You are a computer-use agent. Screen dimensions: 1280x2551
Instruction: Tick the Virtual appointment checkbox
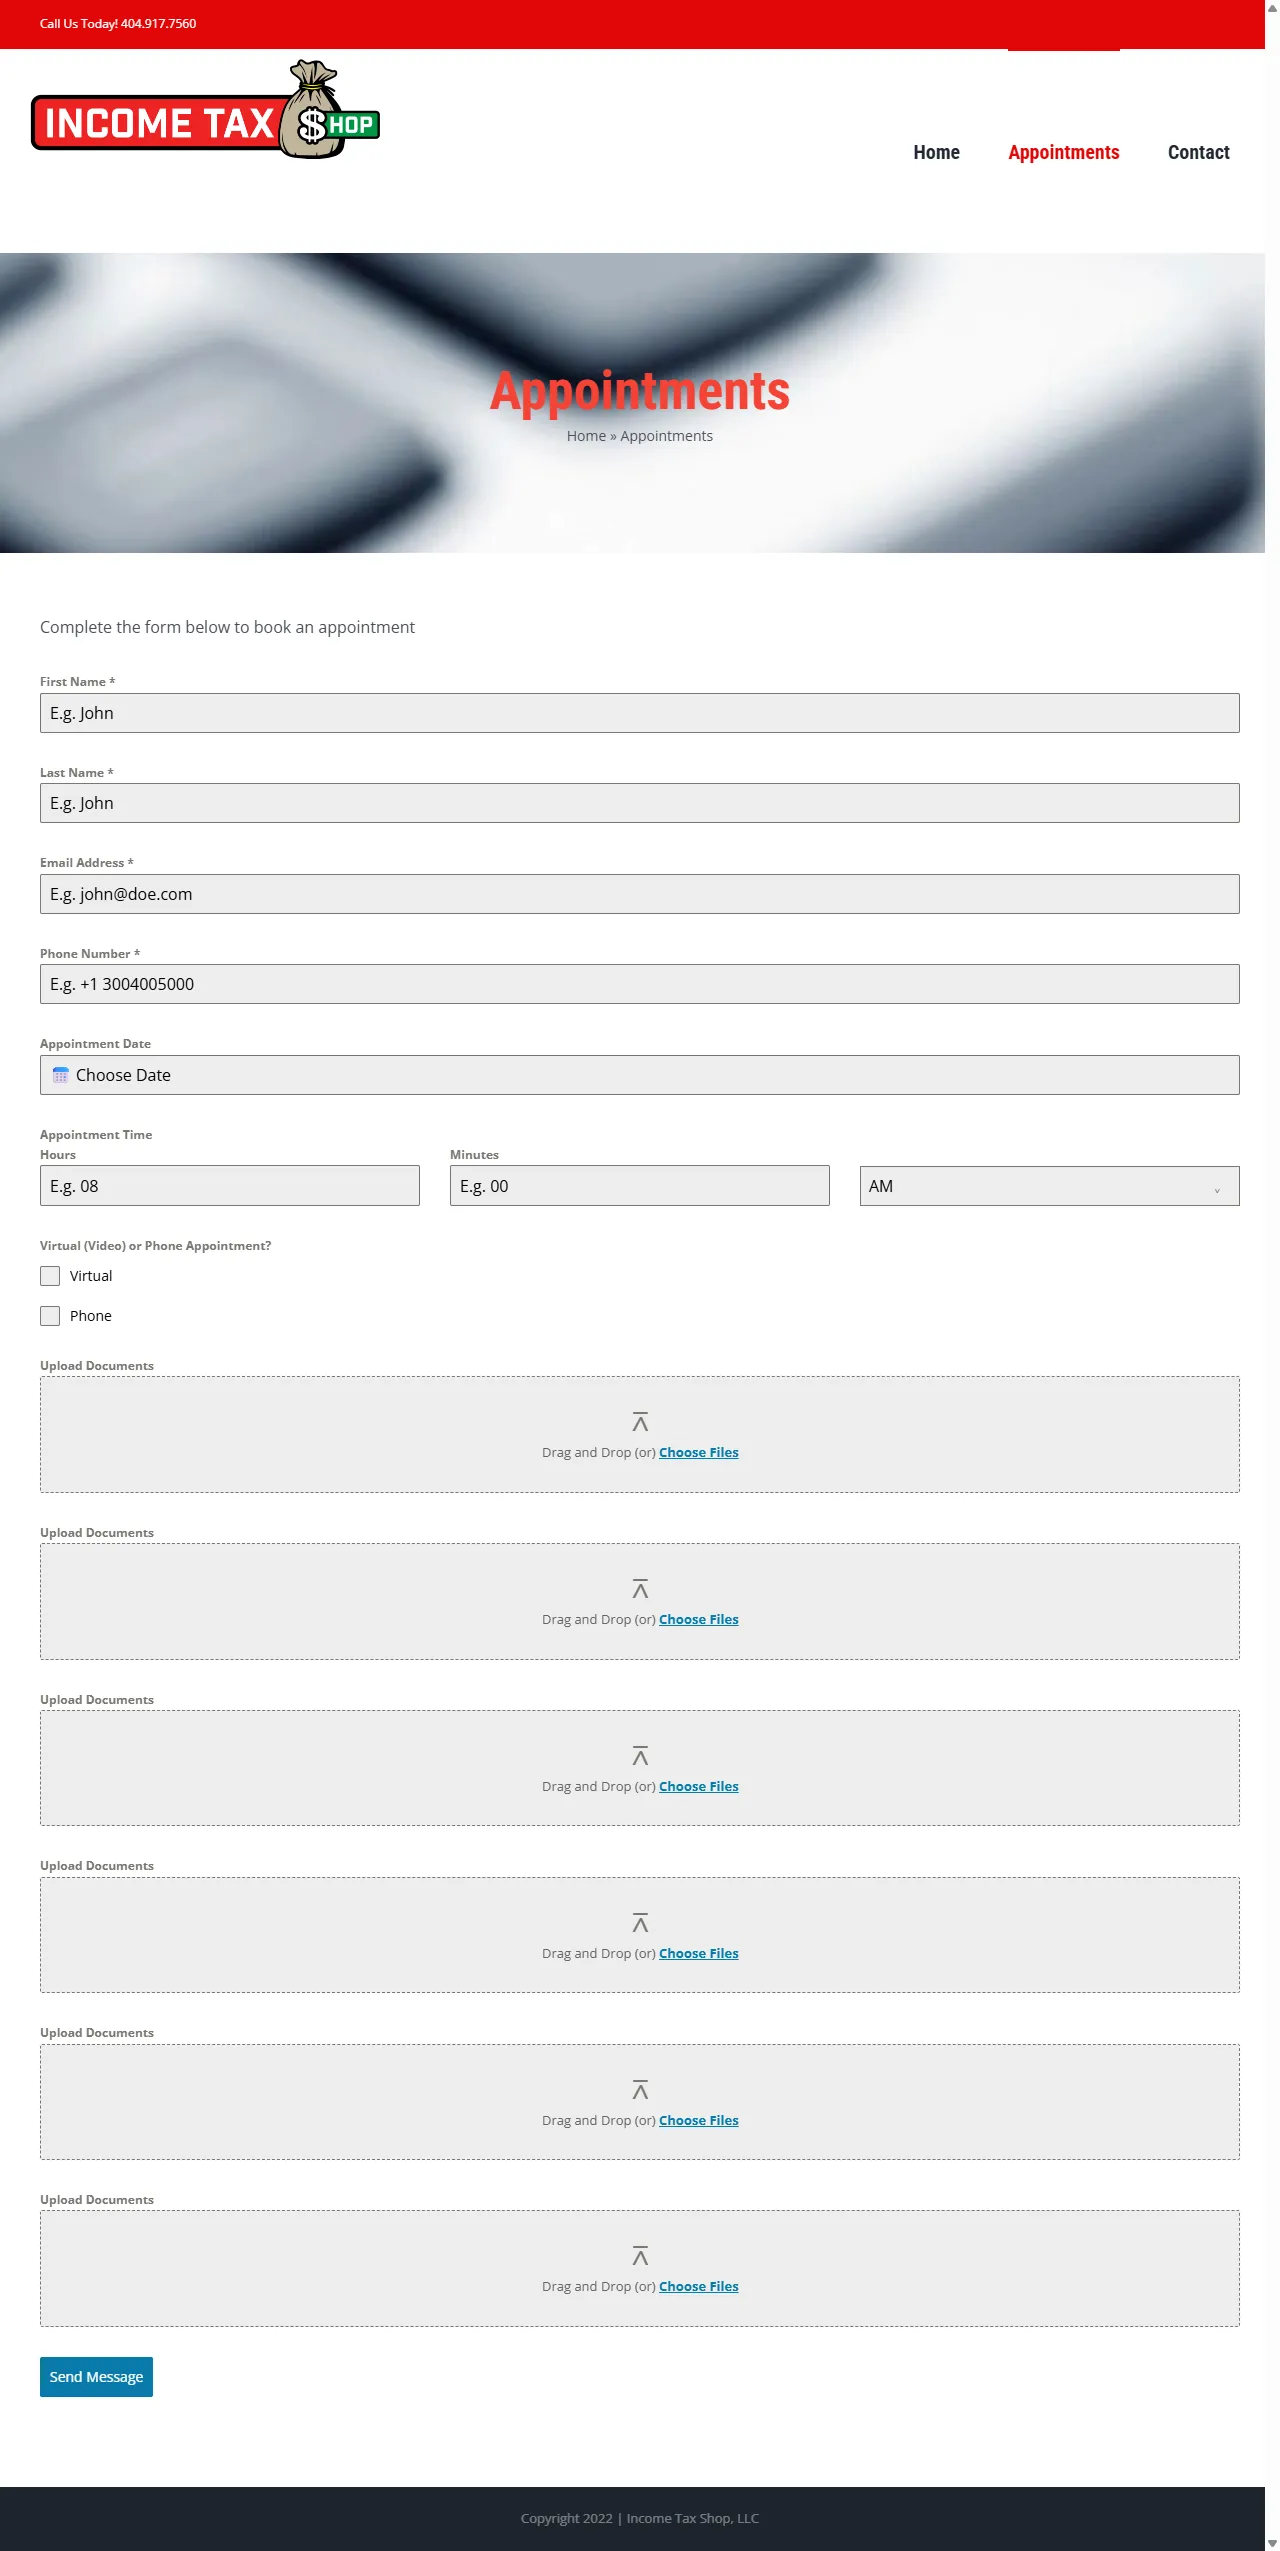tap(50, 1276)
